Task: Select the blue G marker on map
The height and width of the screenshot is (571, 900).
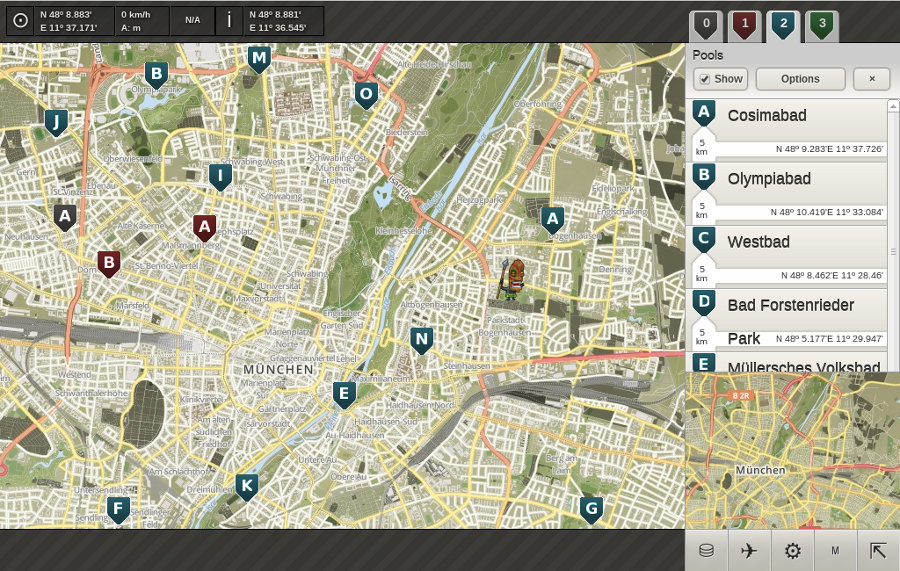Action: point(591,510)
